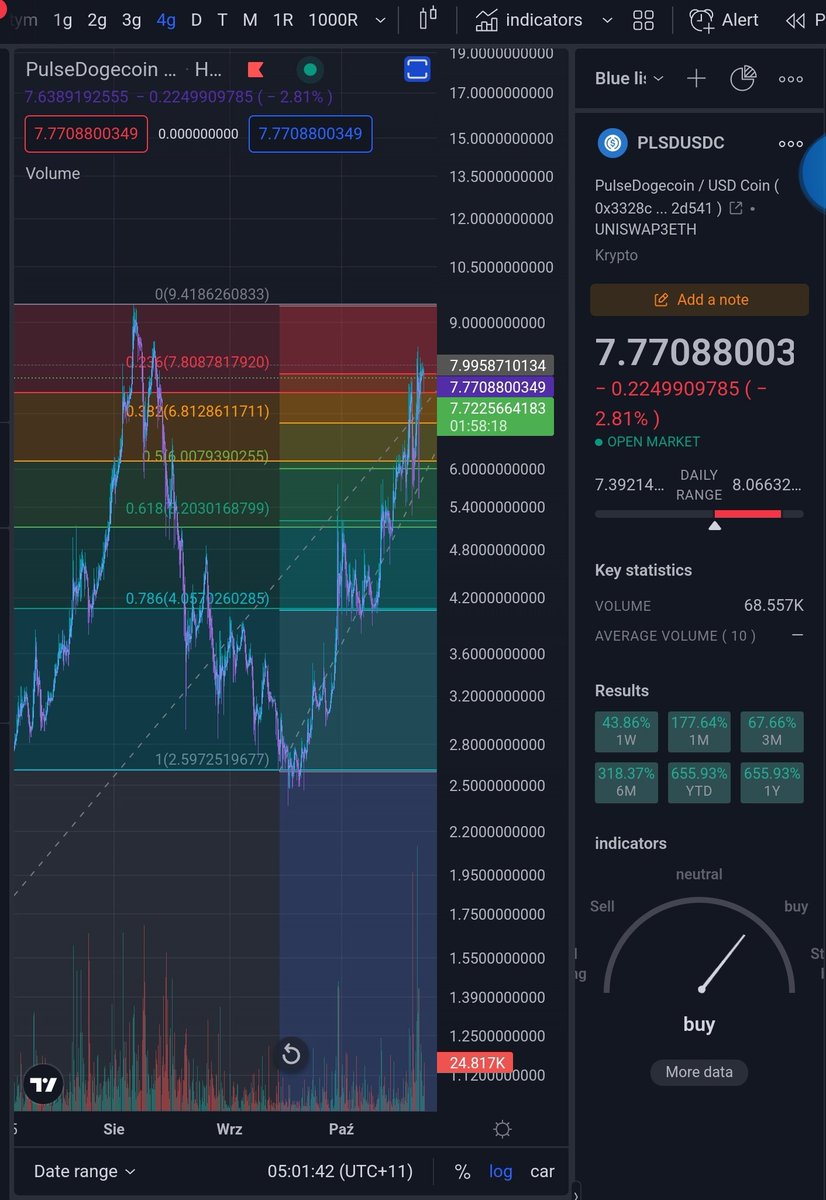Click the red 24.817K volume axis label

475,1063
